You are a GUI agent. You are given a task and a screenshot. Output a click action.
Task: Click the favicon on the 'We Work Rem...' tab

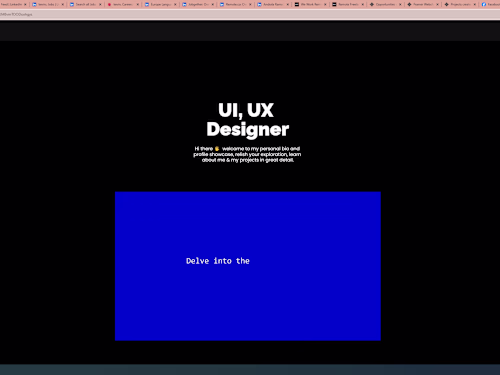coord(297,4)
